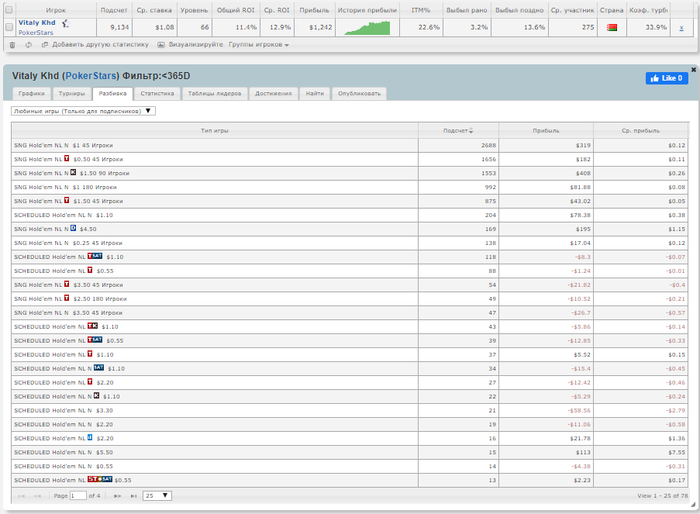Open the Найти tab
The image size is (700, 514).
[x=315, y=94]
